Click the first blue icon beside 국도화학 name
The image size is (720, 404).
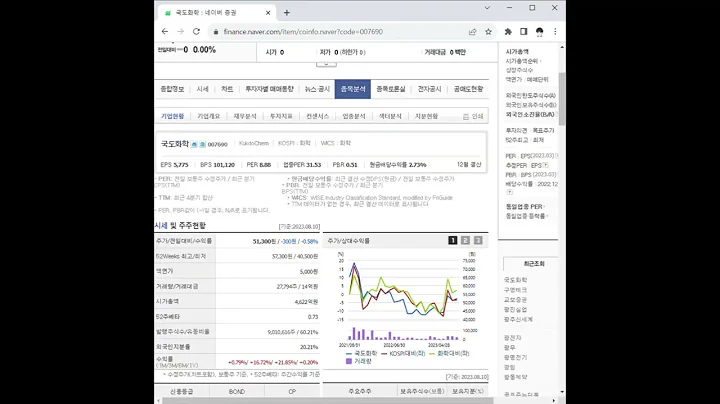coord(194,144)
